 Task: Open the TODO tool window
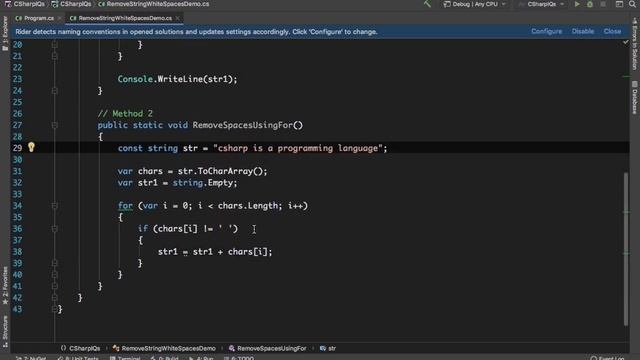pyautogui.click(x=239, y=358)
